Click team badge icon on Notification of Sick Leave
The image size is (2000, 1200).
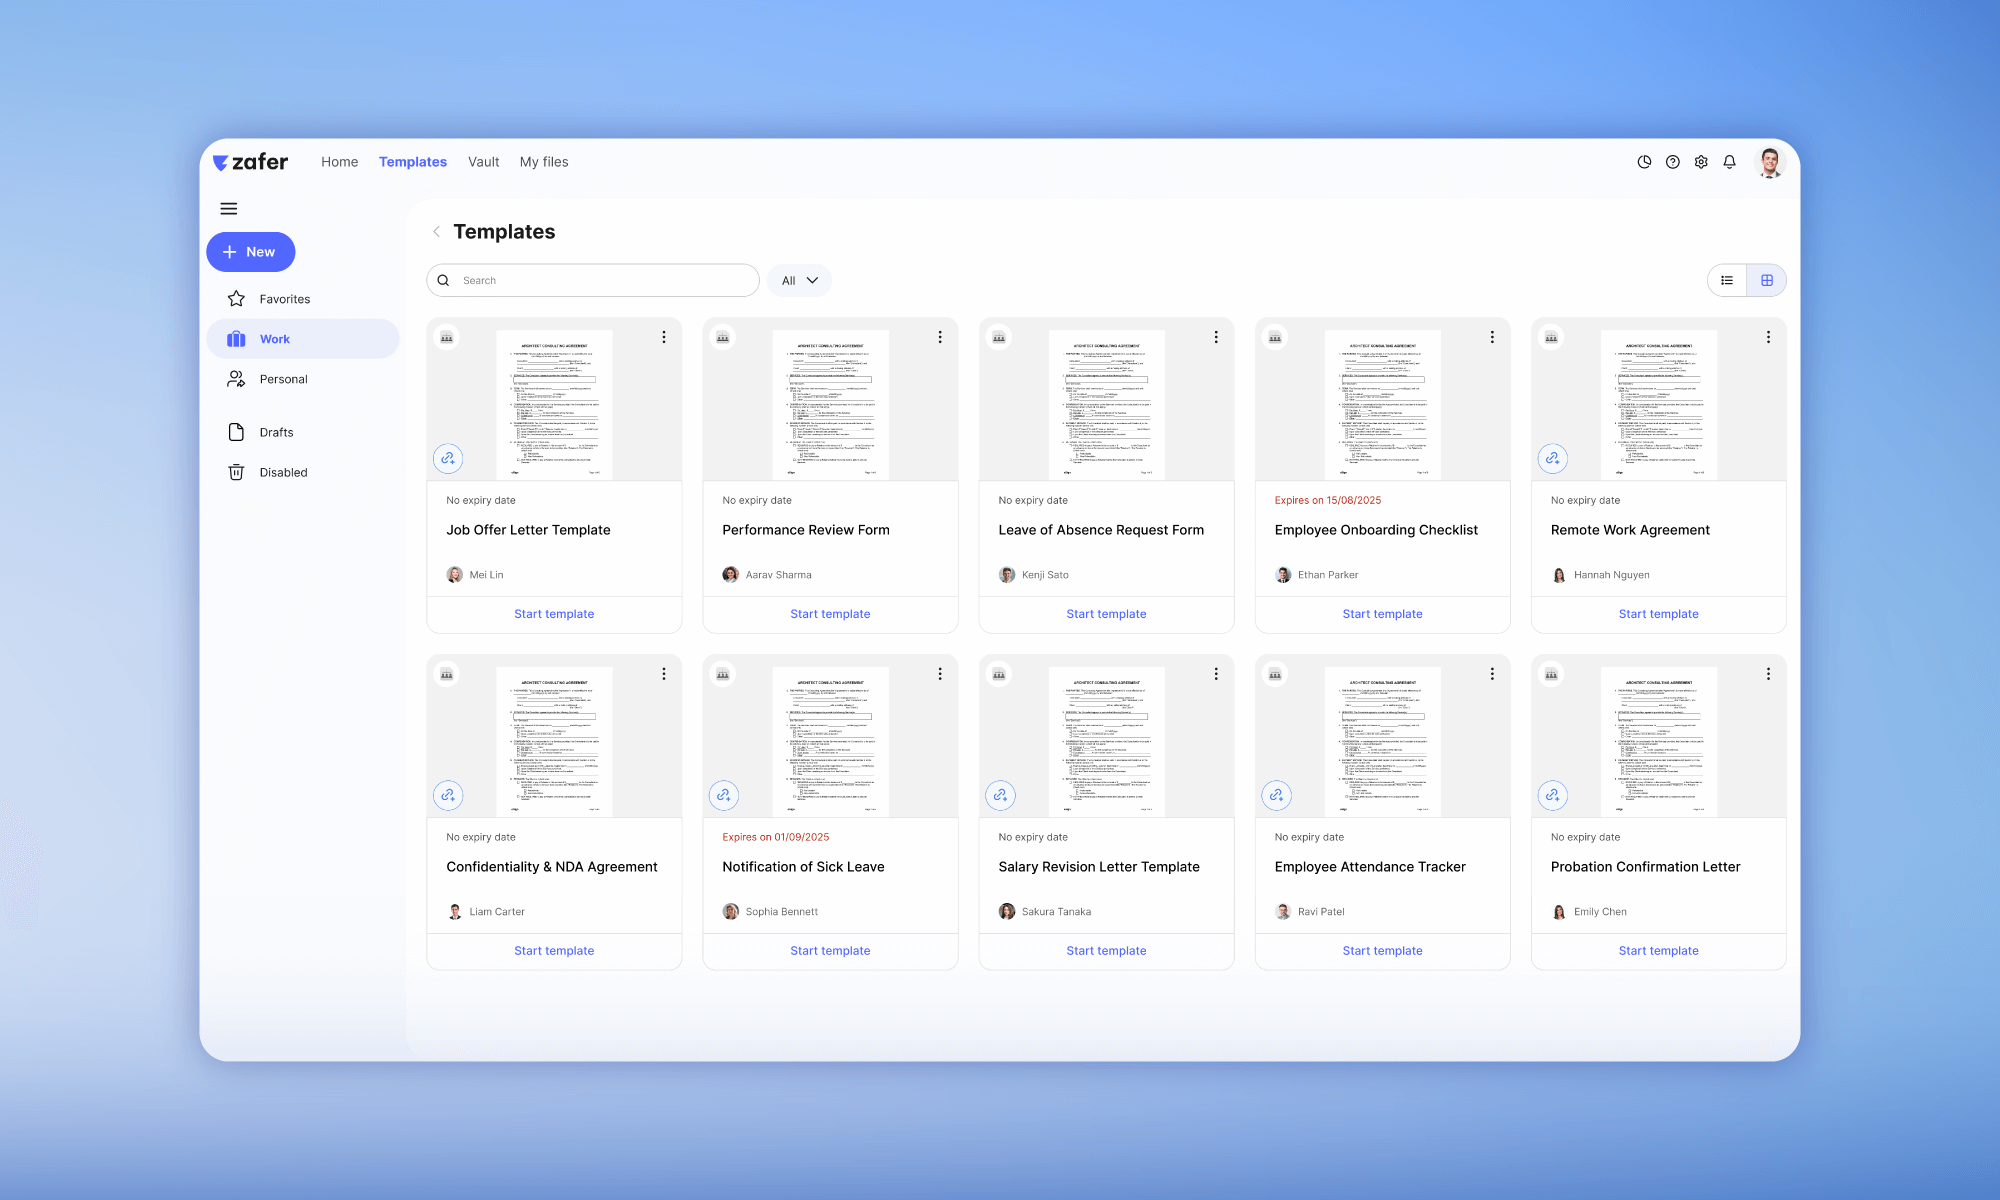pyautogui.click(x=723, y=675)
